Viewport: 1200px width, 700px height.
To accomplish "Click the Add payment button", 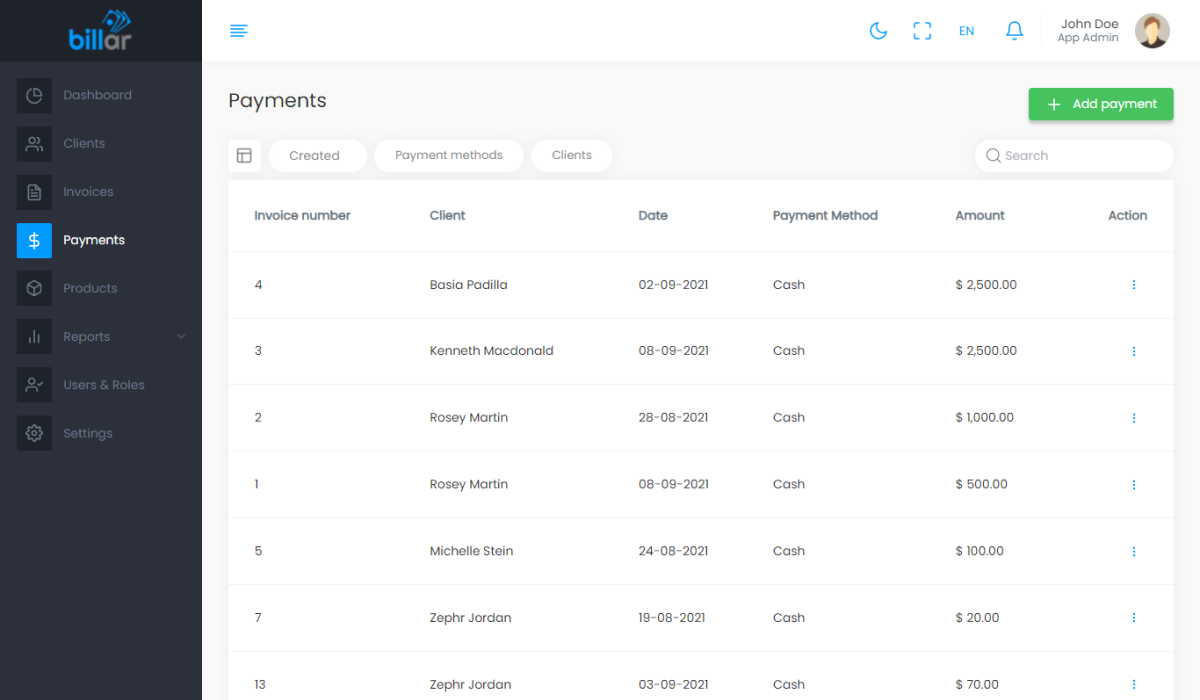I will pyautogui.click(x=1101, y=104).
